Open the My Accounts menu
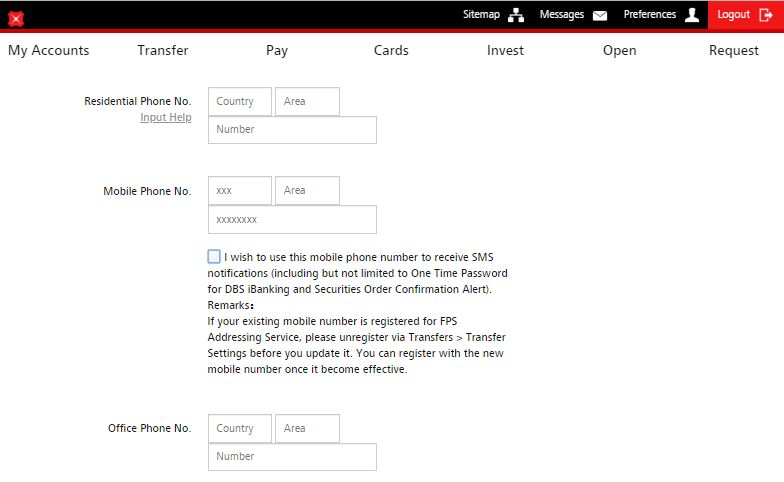Viewport: 784px width, 482px height. 48,50
